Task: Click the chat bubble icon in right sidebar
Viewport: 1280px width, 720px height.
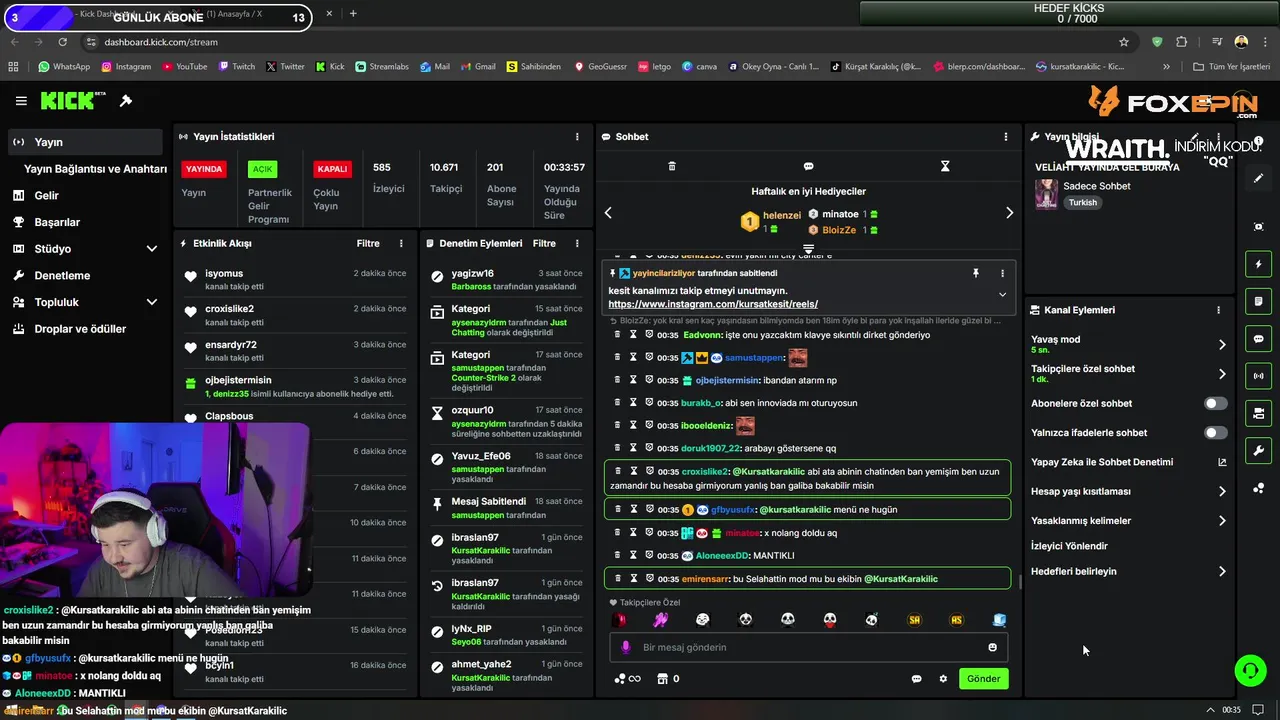Action: 1259,339
